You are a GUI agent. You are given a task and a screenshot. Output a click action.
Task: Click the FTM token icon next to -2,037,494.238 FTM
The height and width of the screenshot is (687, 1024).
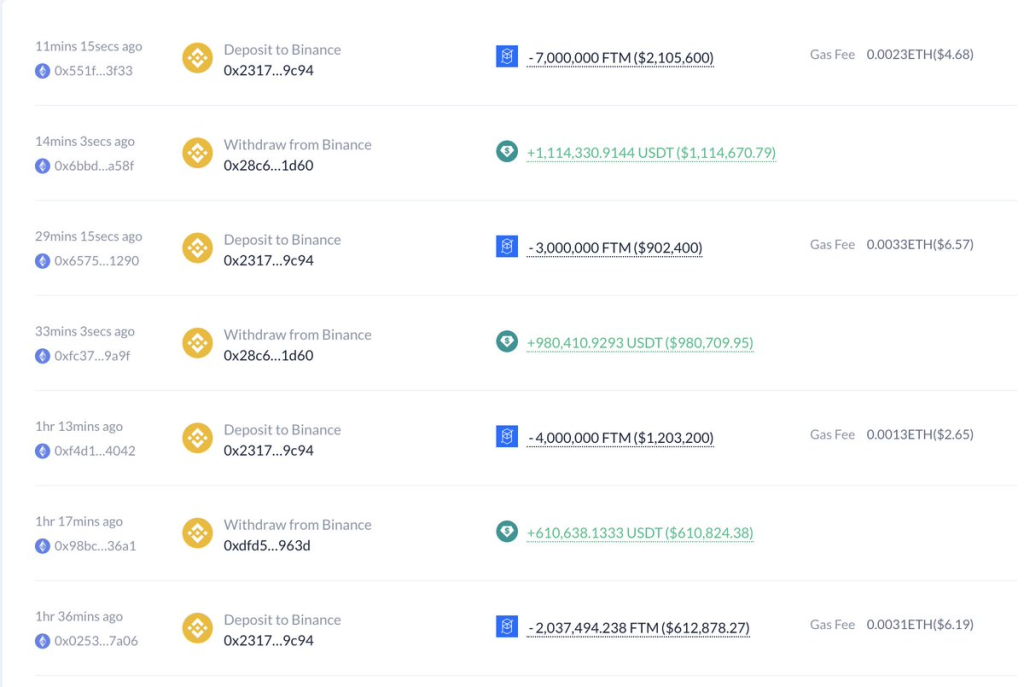(x=507, y=626)
